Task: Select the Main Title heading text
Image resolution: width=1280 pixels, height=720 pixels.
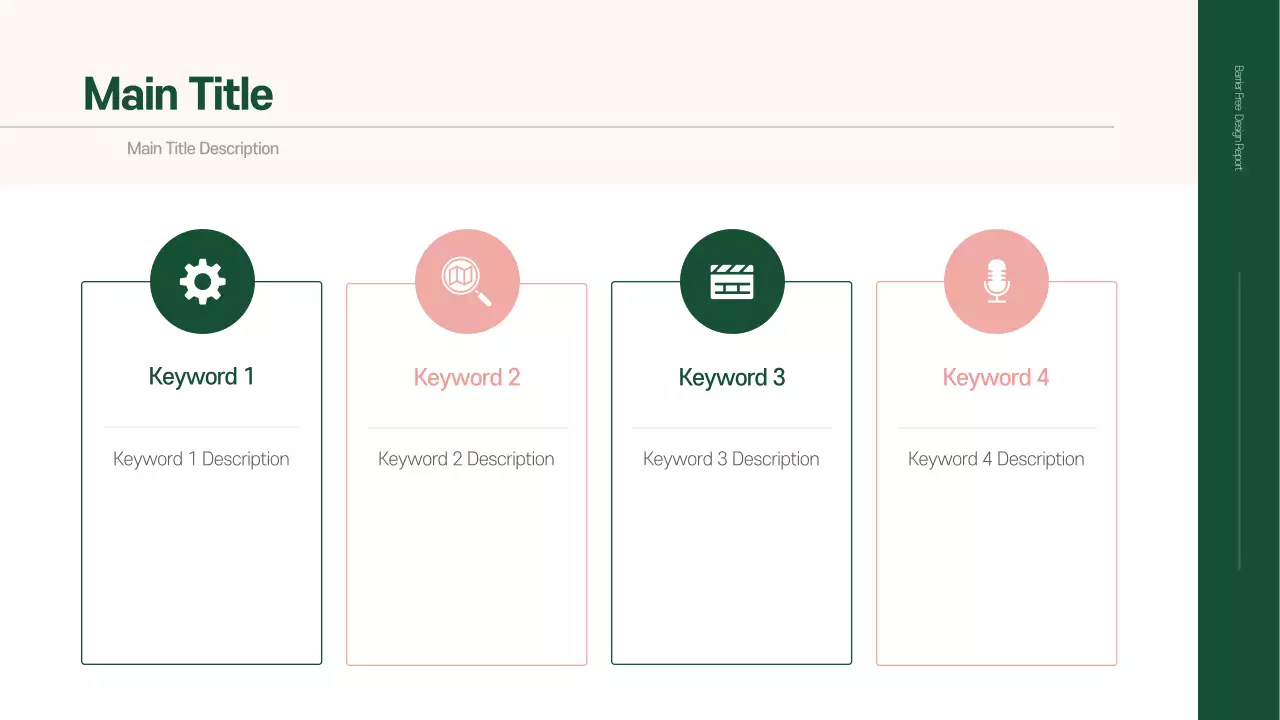Action: [177, 93]
